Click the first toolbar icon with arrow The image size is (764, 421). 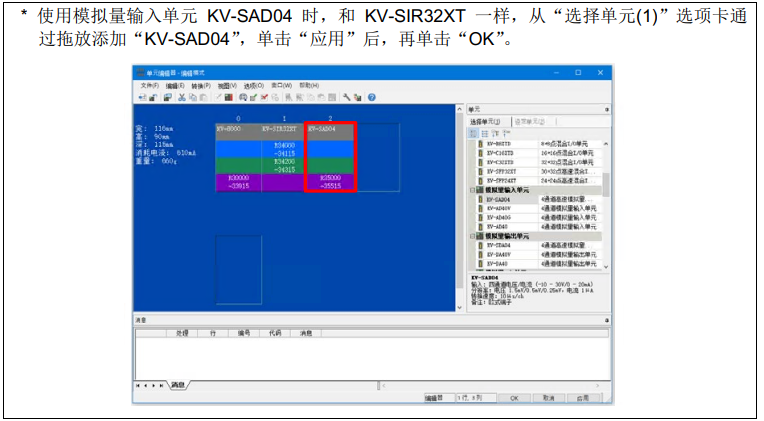click(x=142, y=97)
